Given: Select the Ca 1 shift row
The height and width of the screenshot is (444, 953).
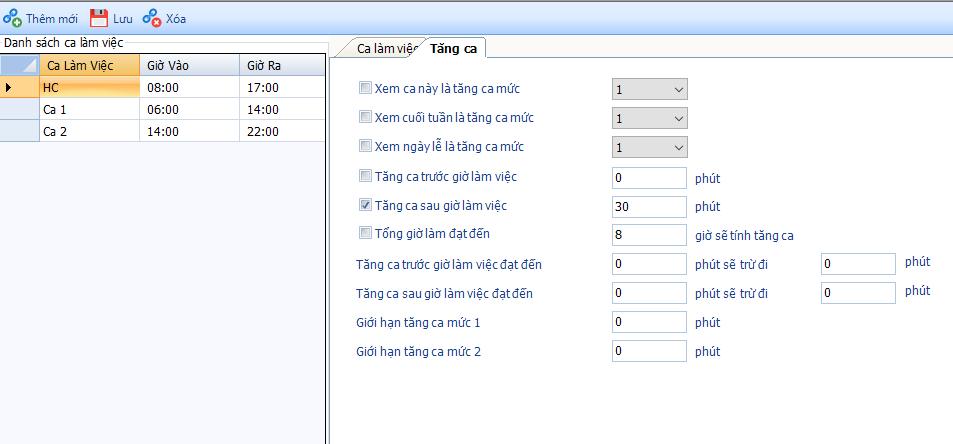Looking at the screenshot, I should 88,109.
